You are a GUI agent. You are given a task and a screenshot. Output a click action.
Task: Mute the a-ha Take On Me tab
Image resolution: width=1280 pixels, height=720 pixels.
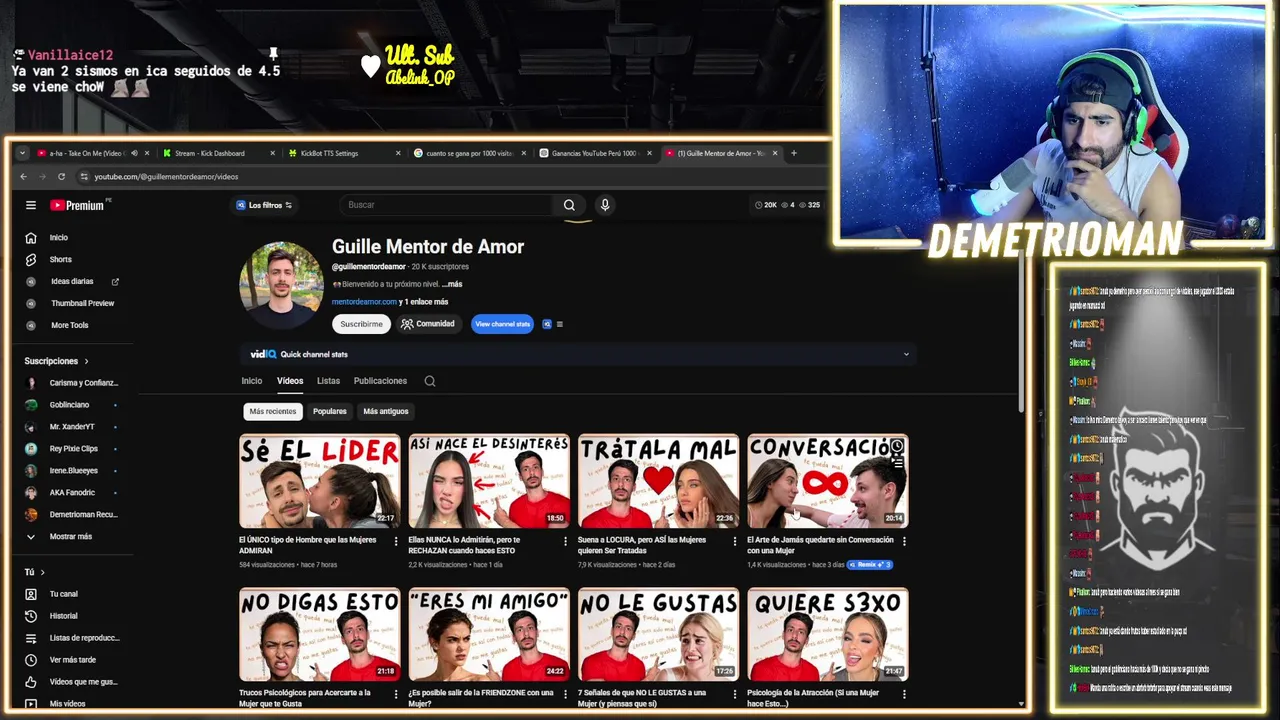click(134, 153)
